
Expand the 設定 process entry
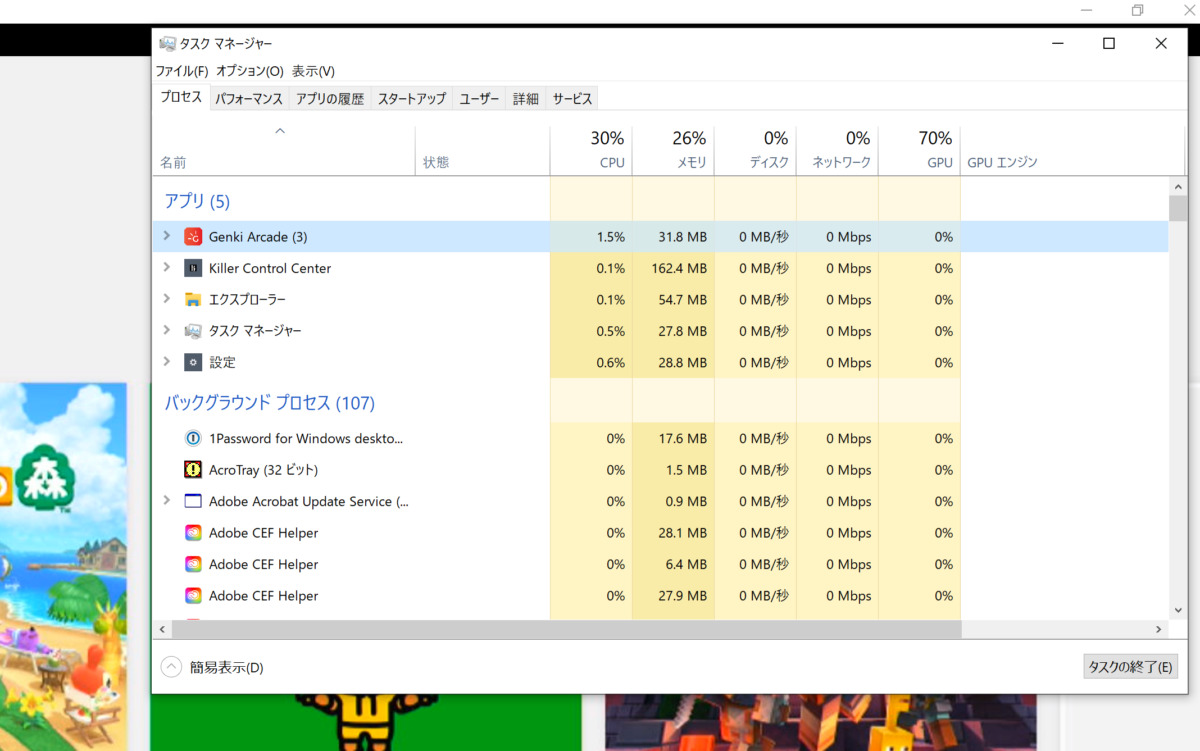167,362
